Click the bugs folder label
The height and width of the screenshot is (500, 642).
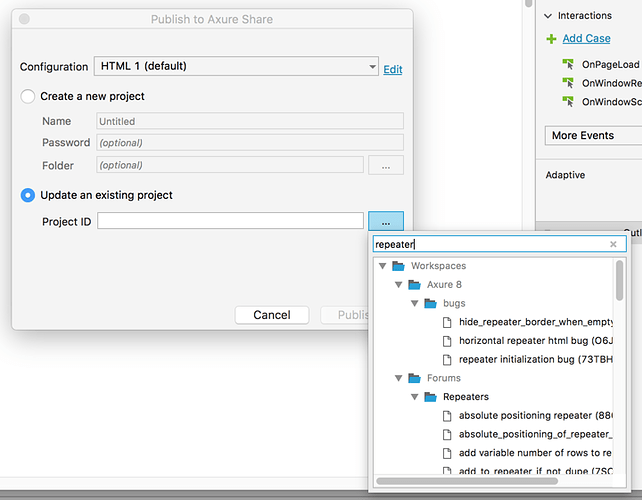pos(454,303)
